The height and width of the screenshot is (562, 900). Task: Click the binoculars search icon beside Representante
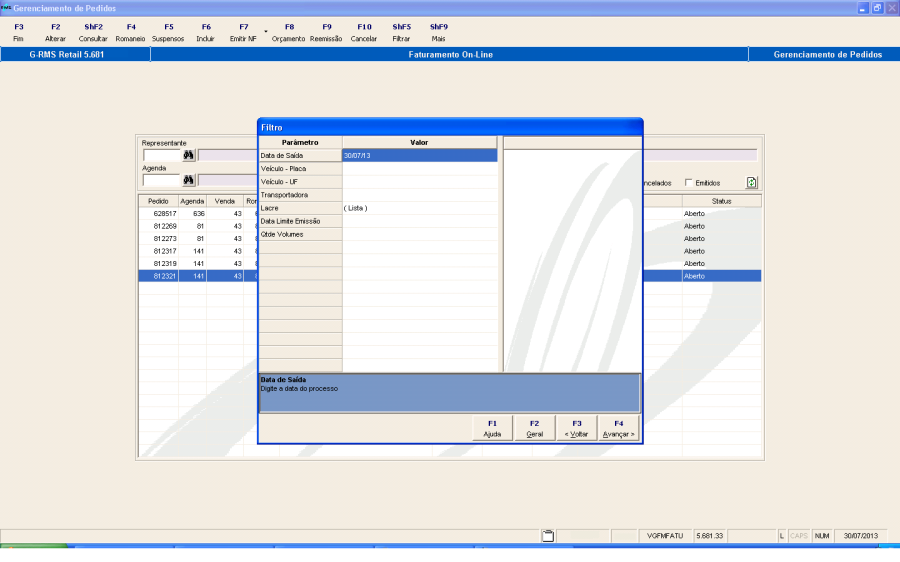[x=189, y=155]
